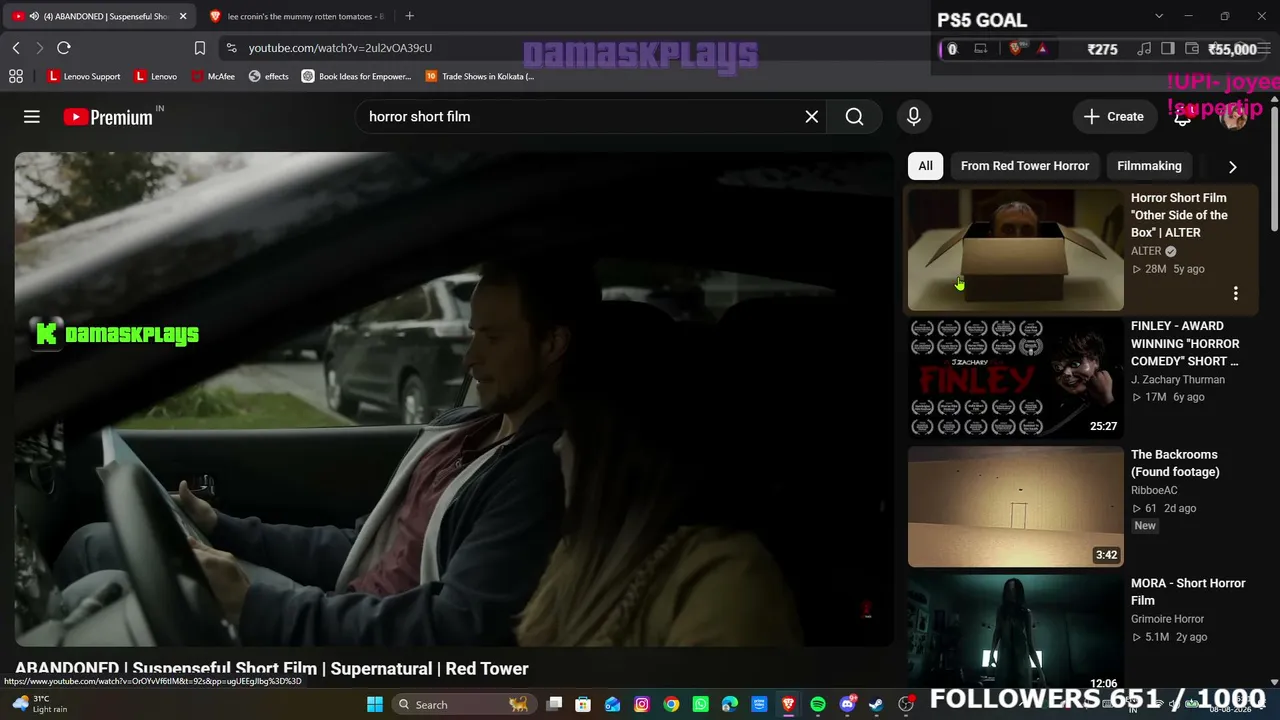Open YouTube notifications bell
1280x720 pixels.
(1182, 117)
